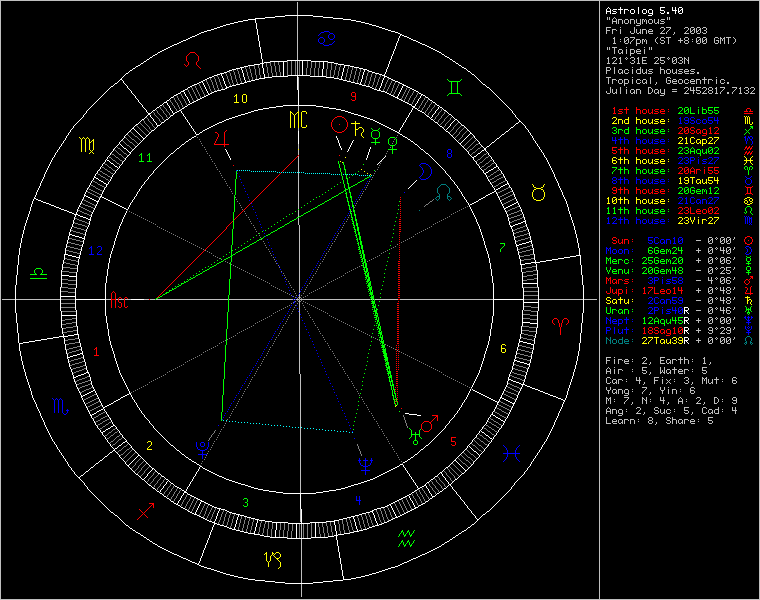Screen dimensions: 760x600
Task: Select house number 10 in the wheel
Action: pos(240,98)
